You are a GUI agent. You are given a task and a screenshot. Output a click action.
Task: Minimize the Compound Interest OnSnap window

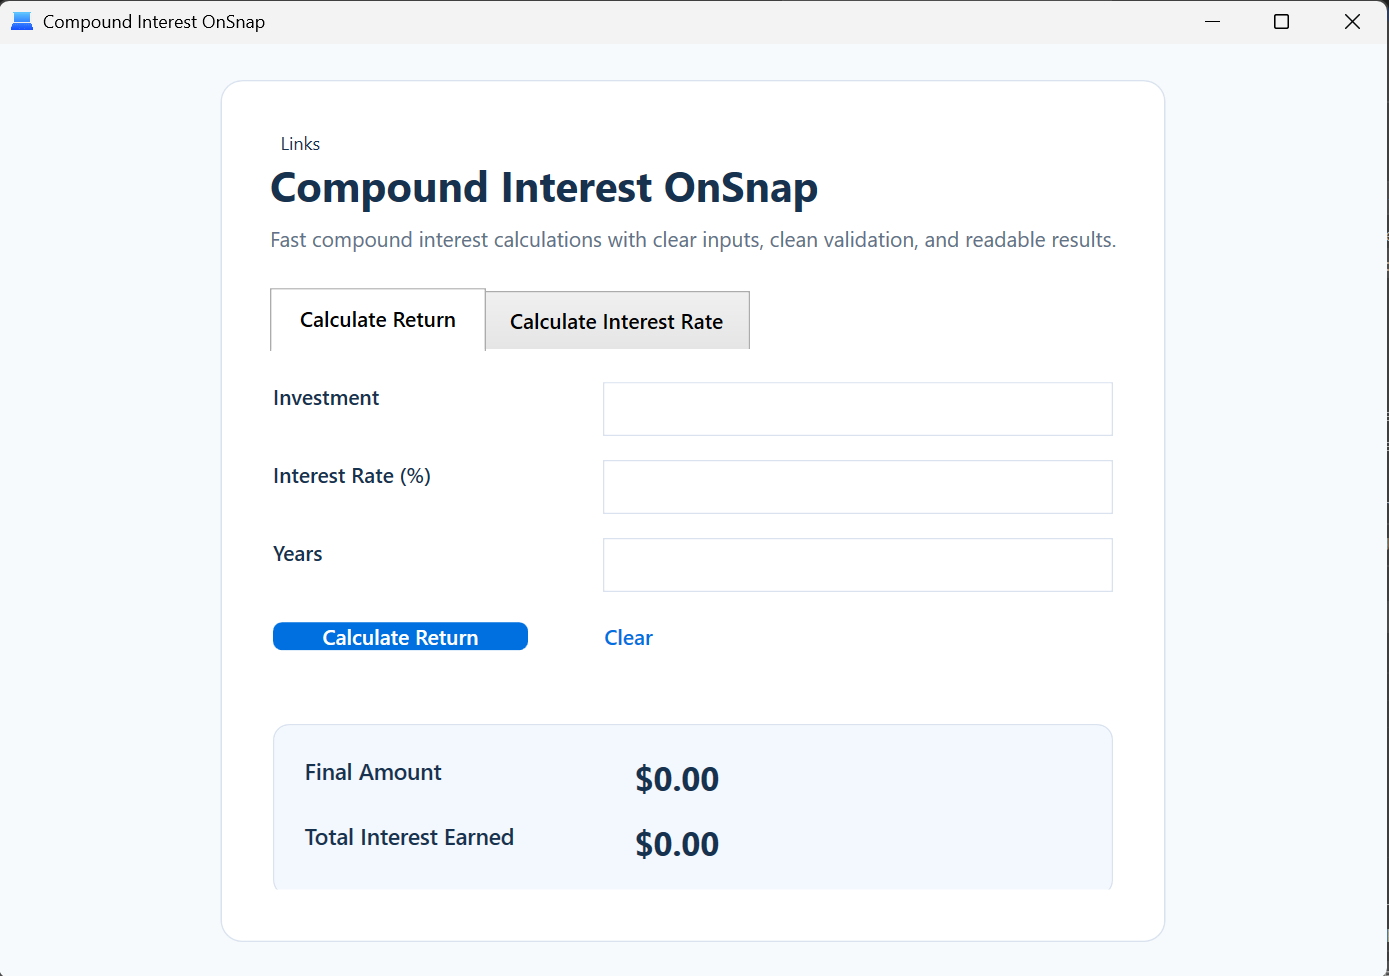(x=1212, y=21)
